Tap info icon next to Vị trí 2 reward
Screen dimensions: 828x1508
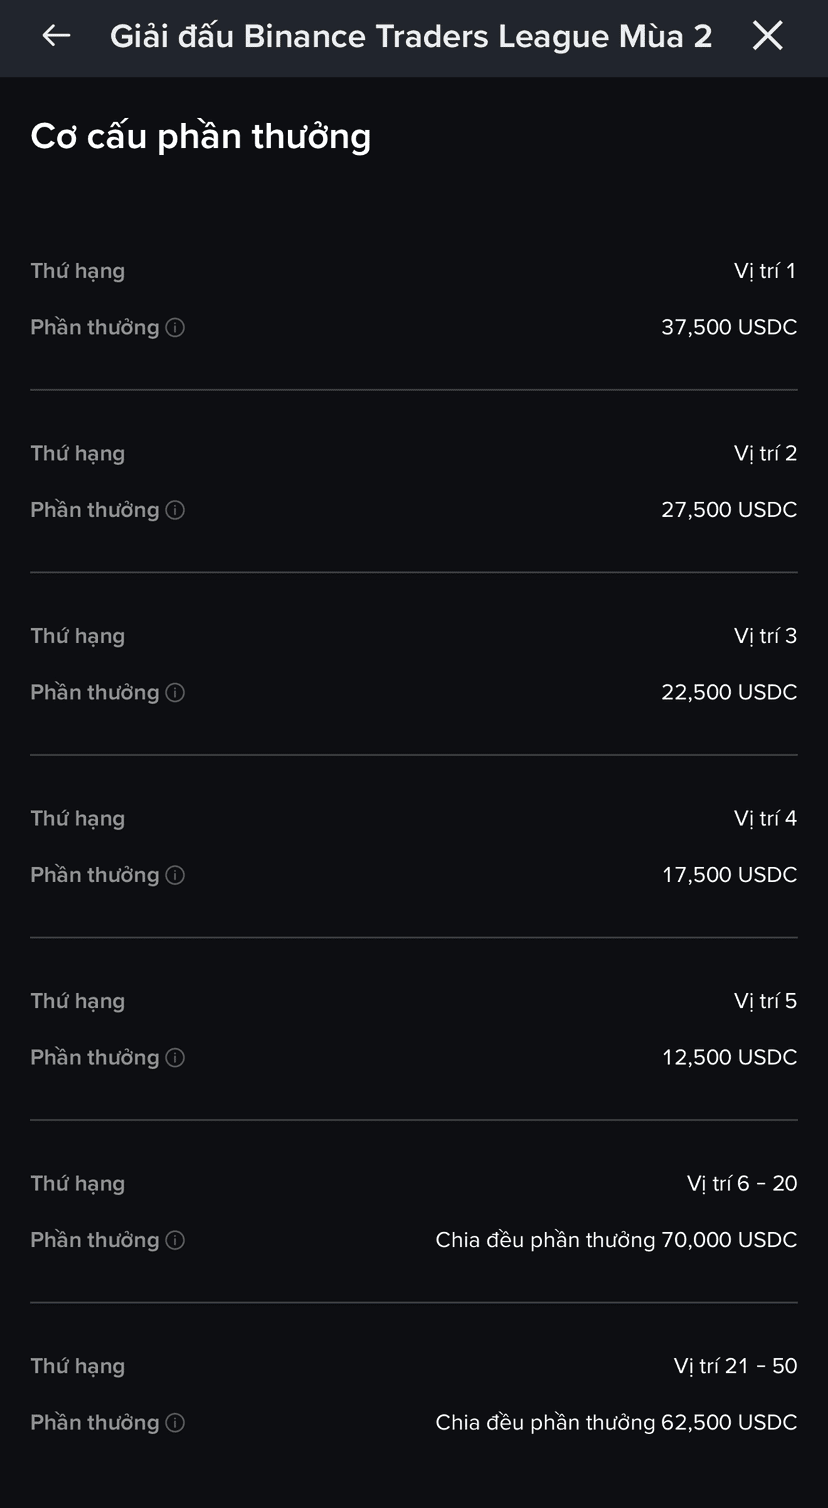pyautogui.click(x=175, y=510)
